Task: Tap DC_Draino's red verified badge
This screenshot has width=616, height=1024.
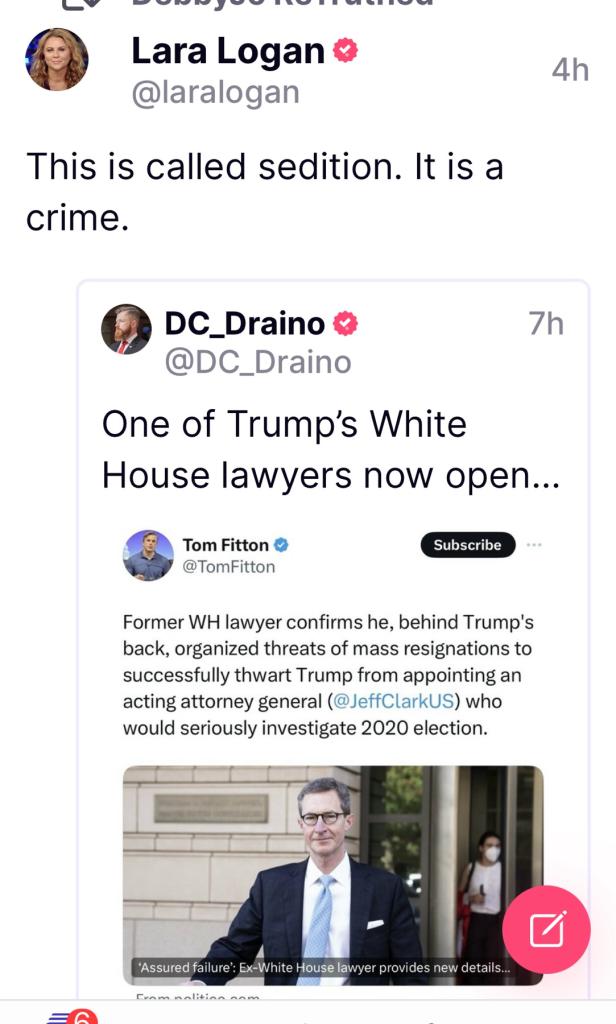Action: (345, 324)
